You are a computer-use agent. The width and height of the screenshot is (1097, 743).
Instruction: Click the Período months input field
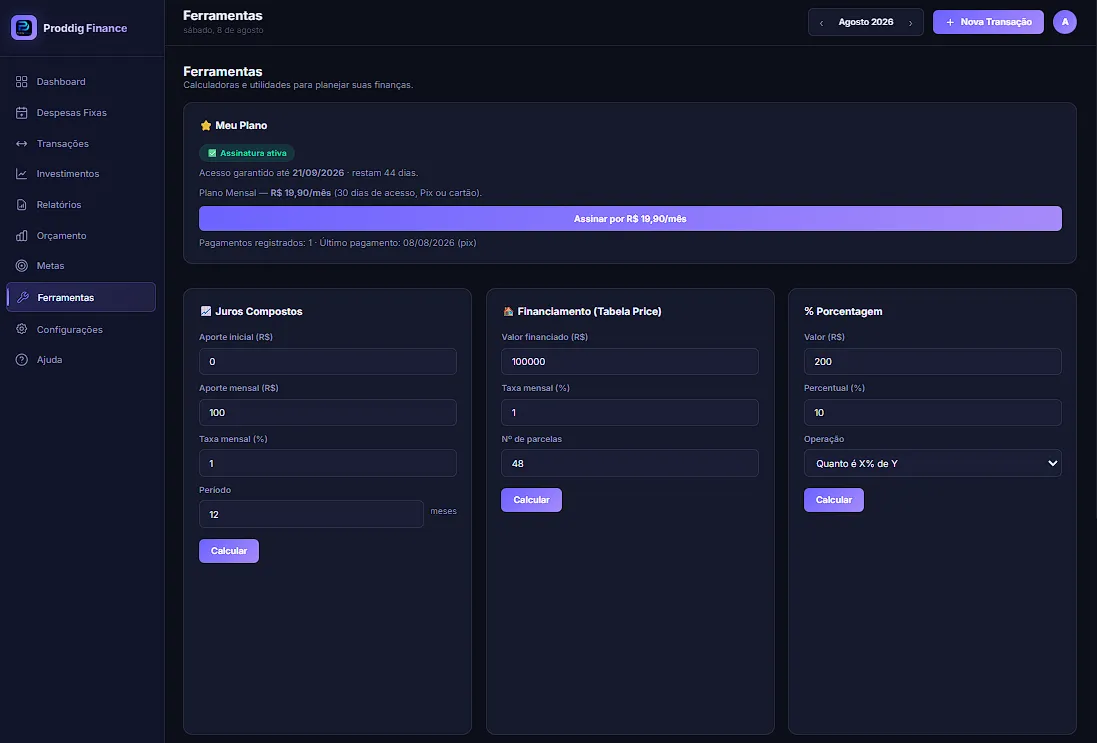click(x=311, y=514)
